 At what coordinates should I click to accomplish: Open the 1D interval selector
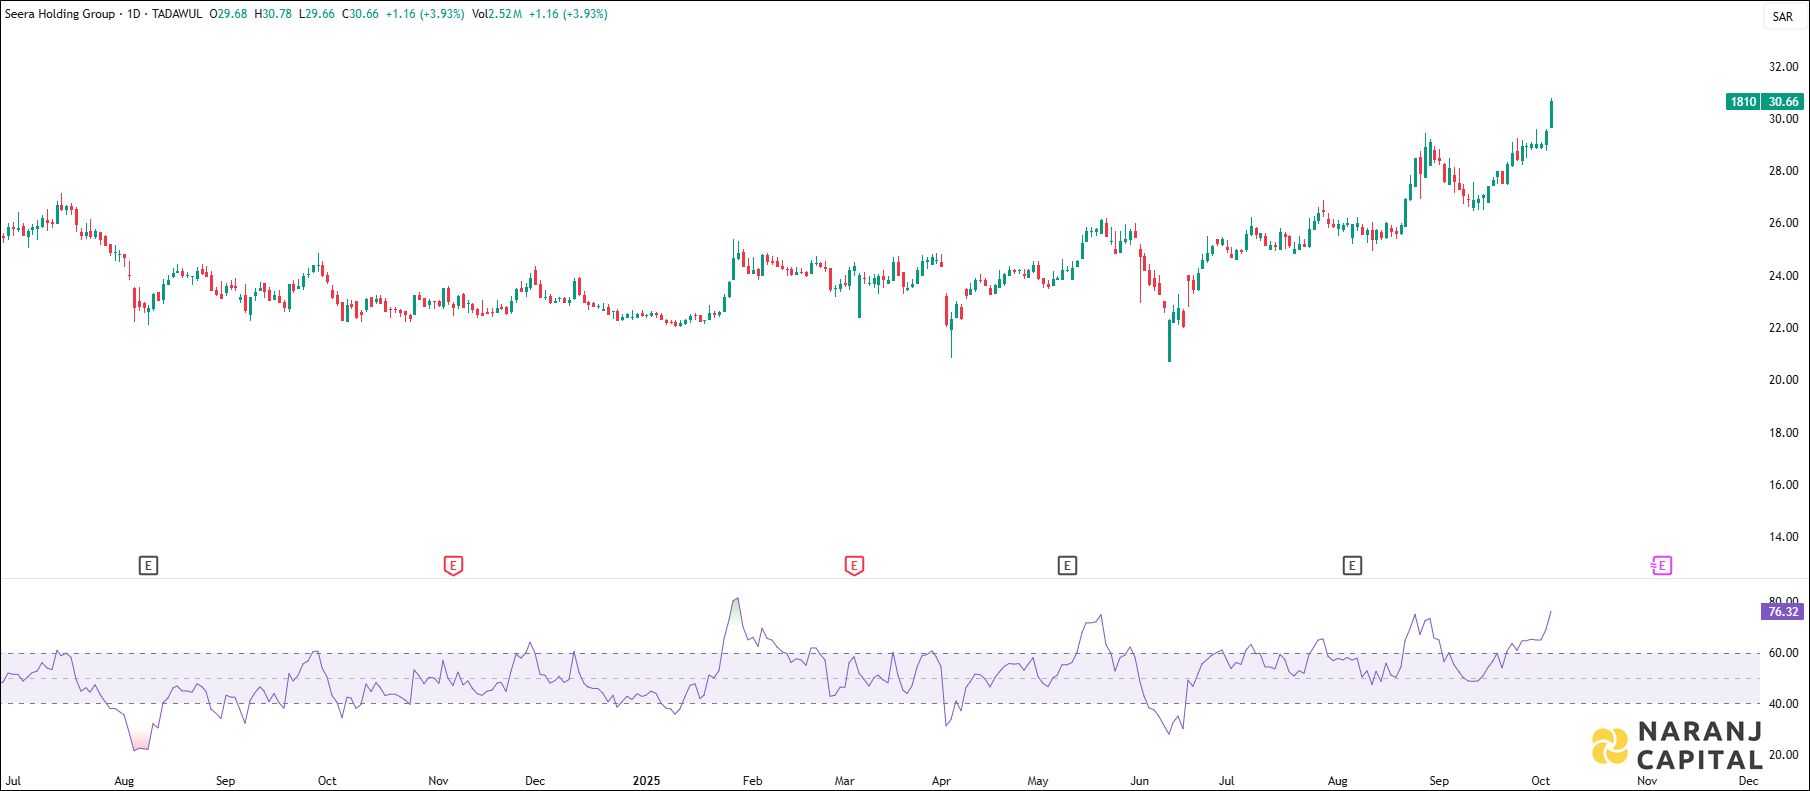click(x=133, y=14)
